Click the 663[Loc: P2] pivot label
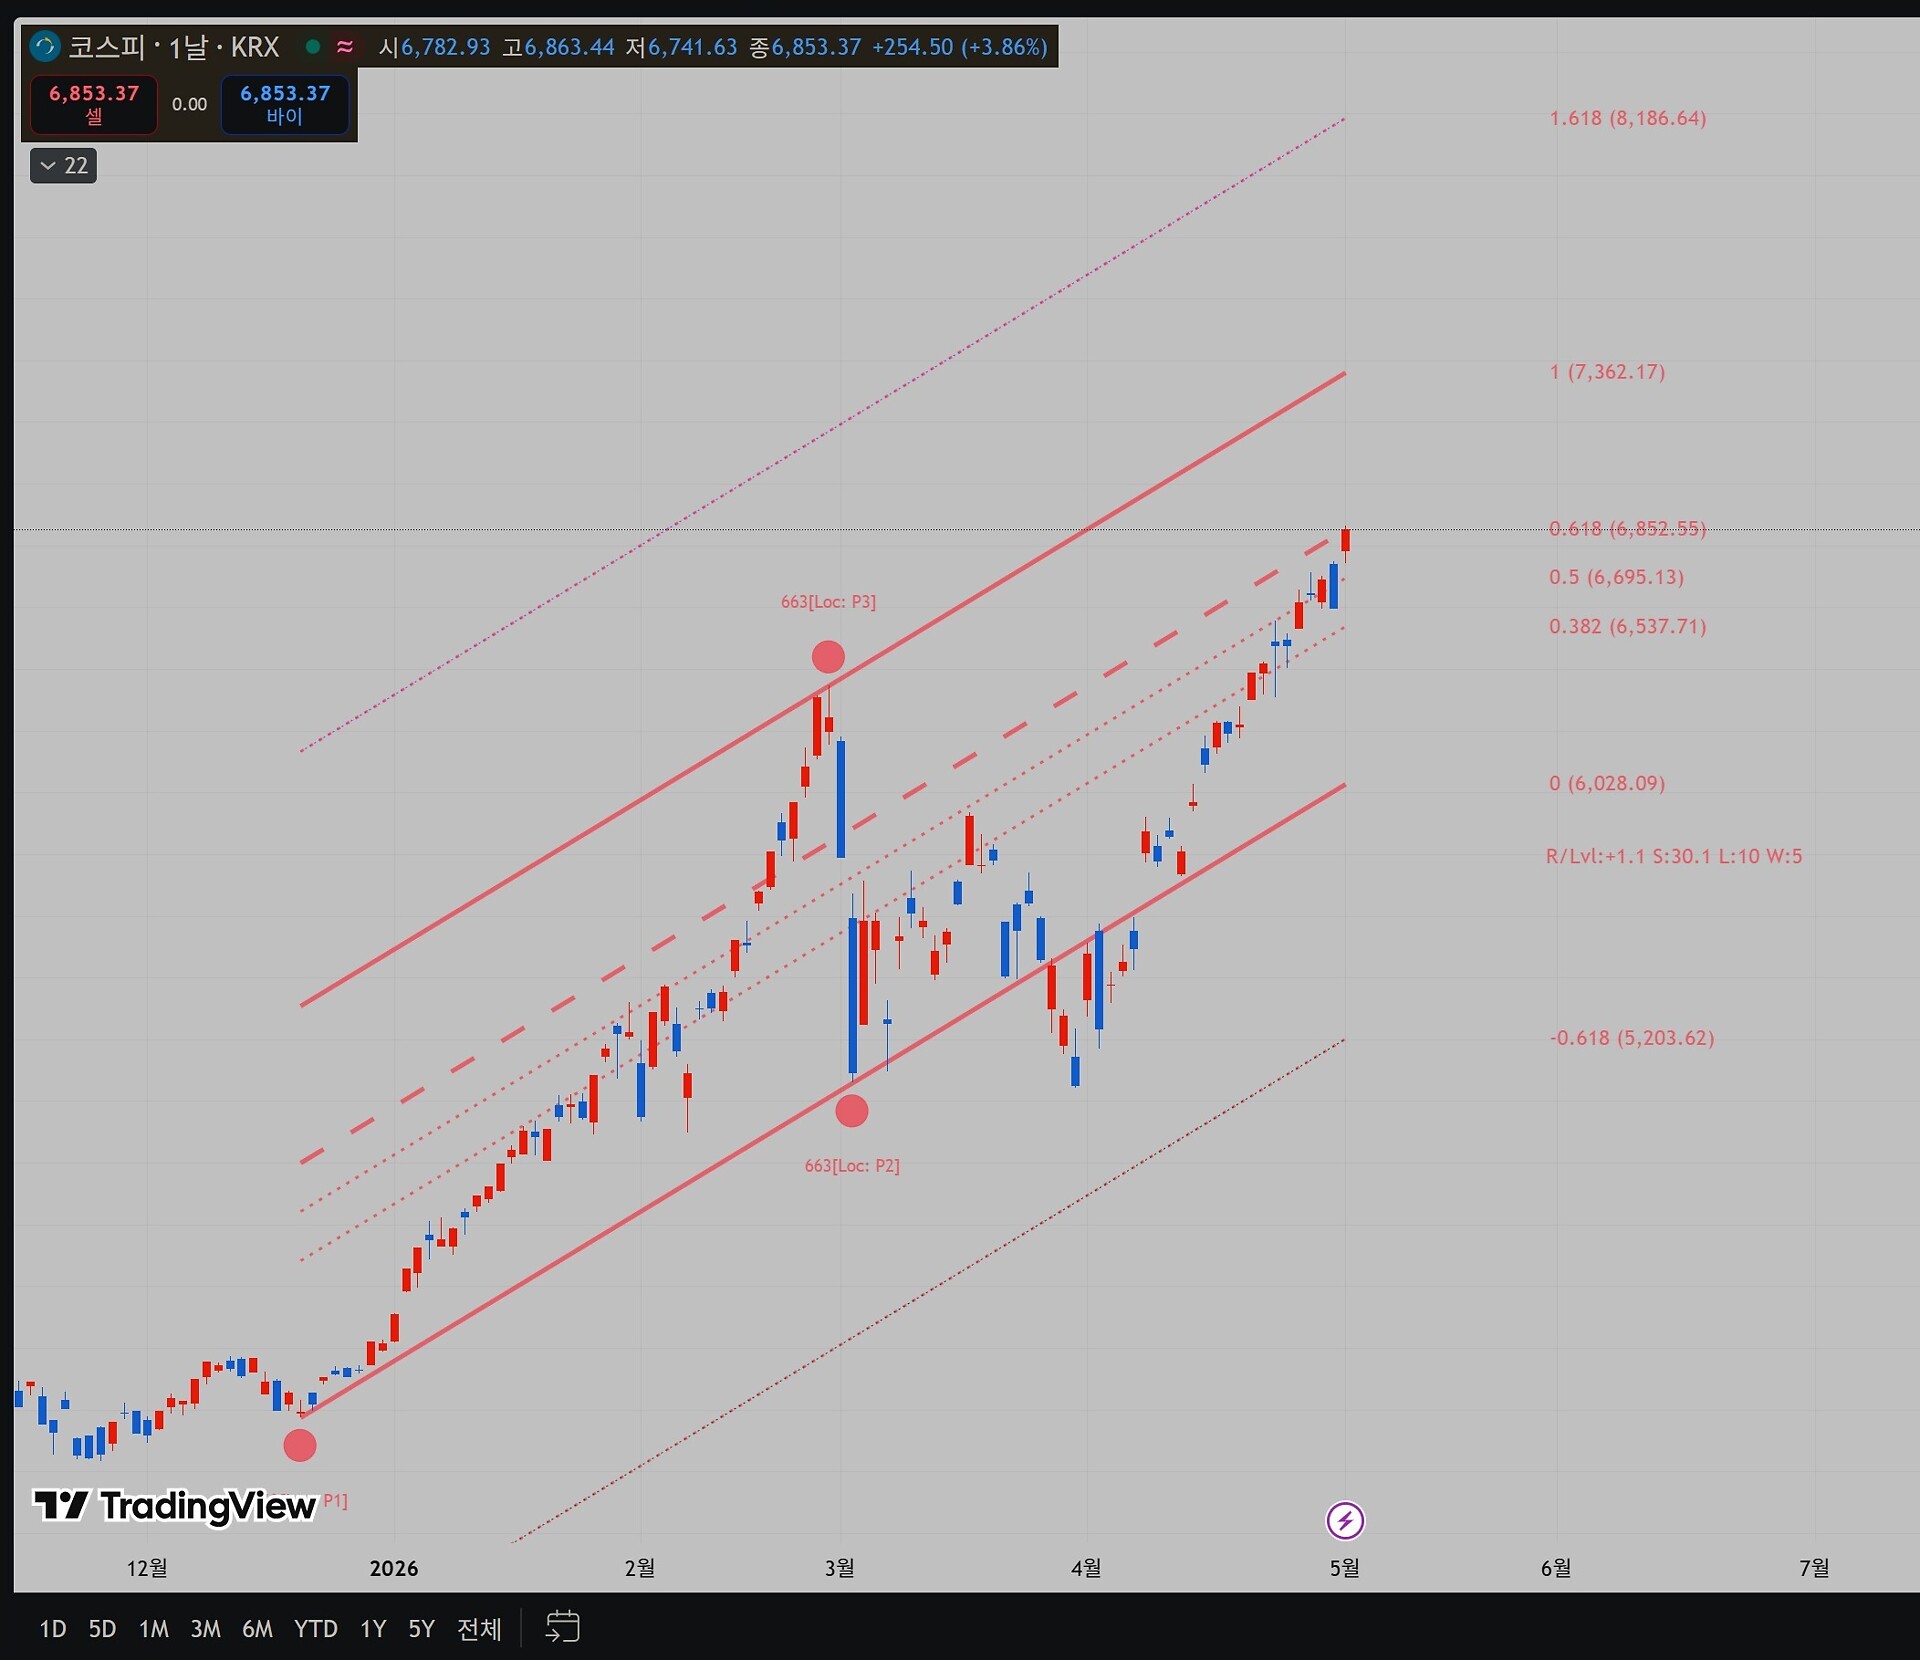 point(852,1166)
